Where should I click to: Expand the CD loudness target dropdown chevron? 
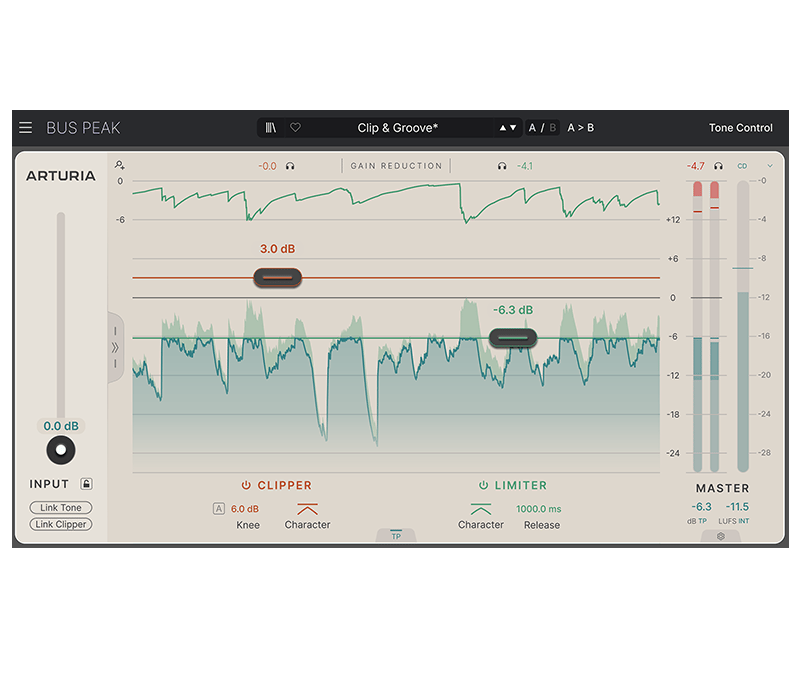tap(770, 166)
